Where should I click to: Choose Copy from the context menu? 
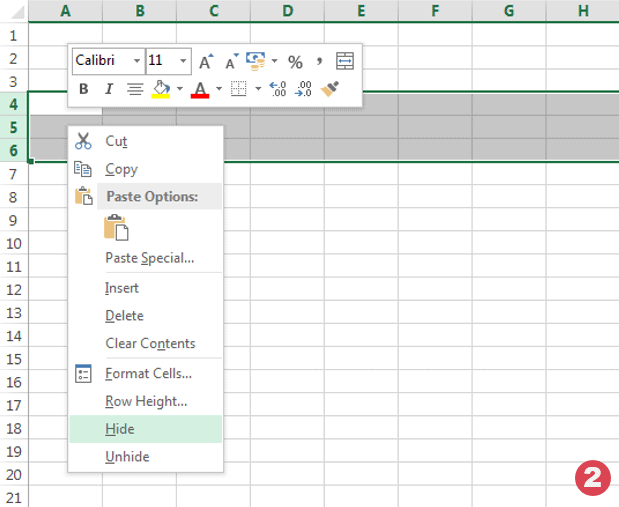[146, 169]
